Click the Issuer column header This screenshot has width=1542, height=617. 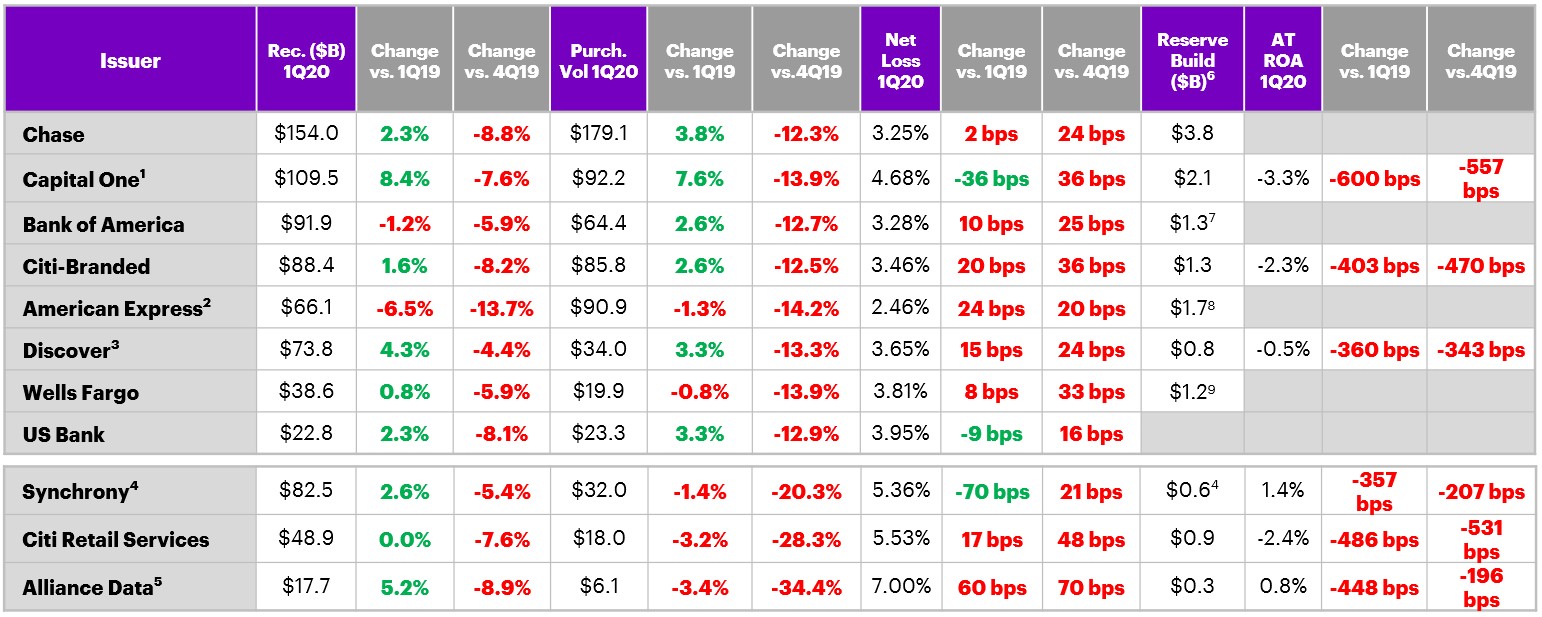(x=130, y=60)
